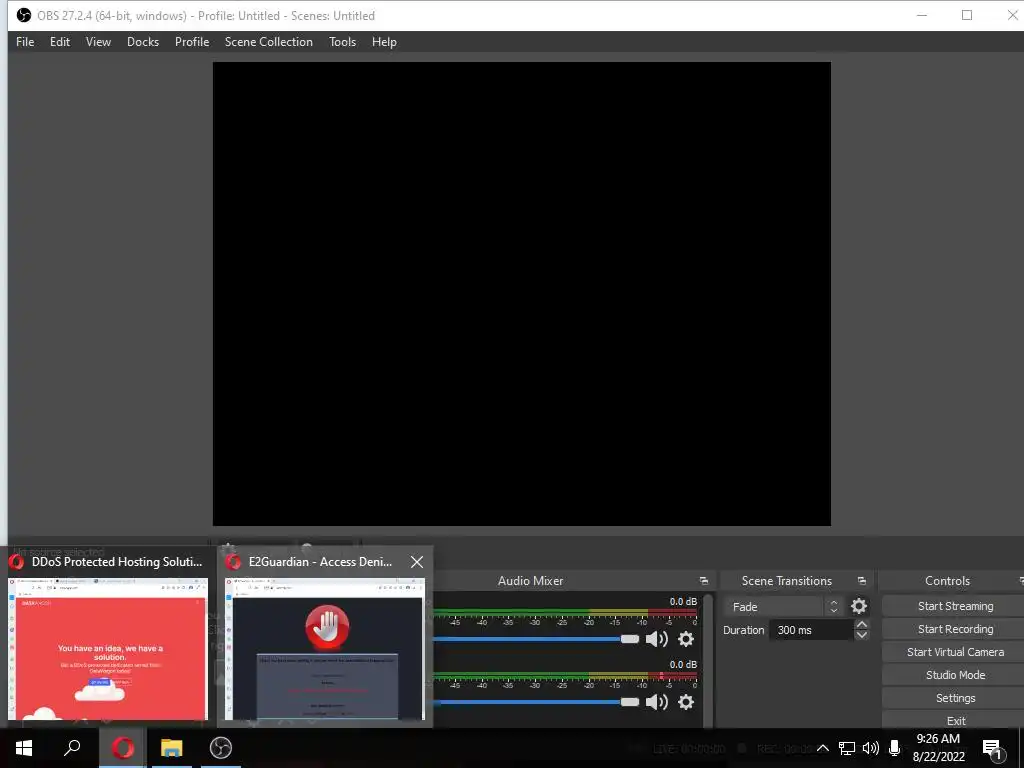Image resolution: width=1024 pixels, height=768 pixels.
Task: Click the Controls panel title
Action: [947, 581]
